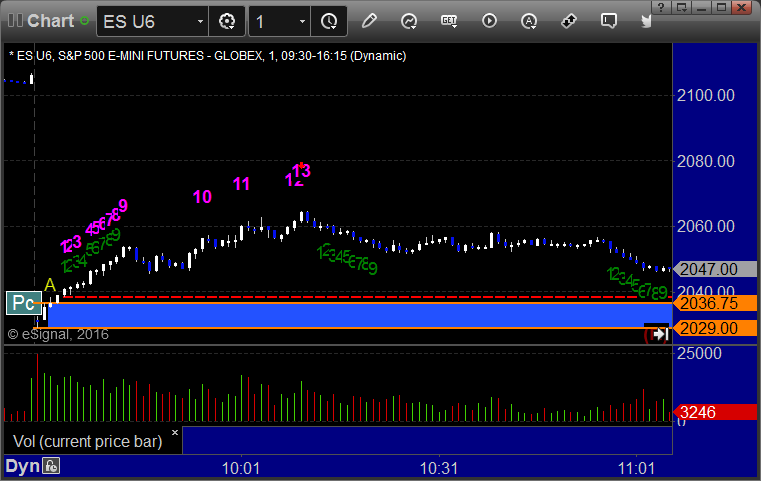Click the magenta 11 countdown marker
Image resolution: width=761 pixels, height=481 pixels.
point(241,184)
